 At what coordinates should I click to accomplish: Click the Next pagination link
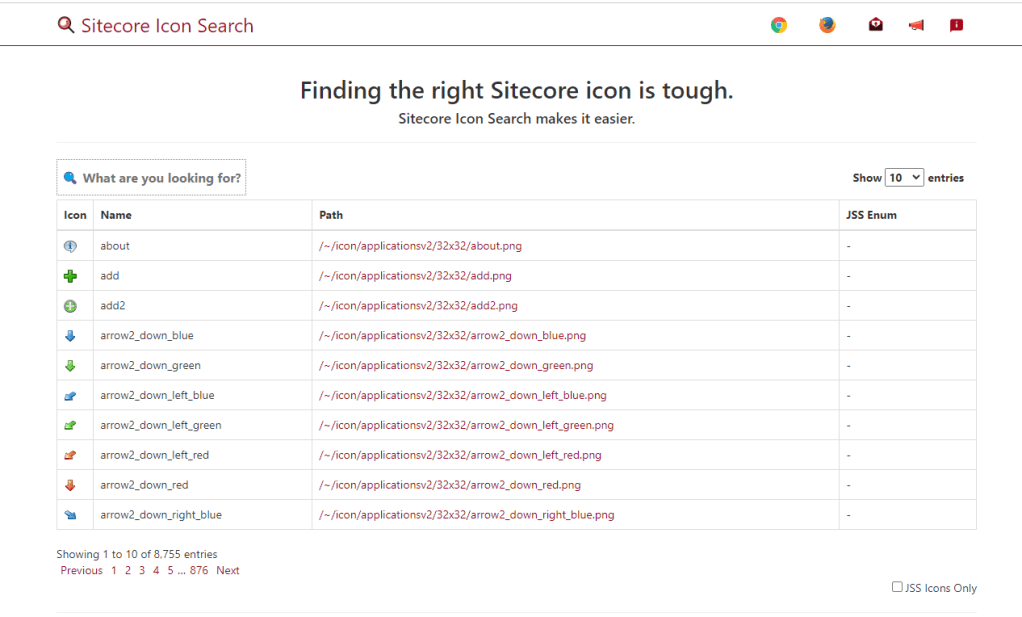(x=228, y=570)
